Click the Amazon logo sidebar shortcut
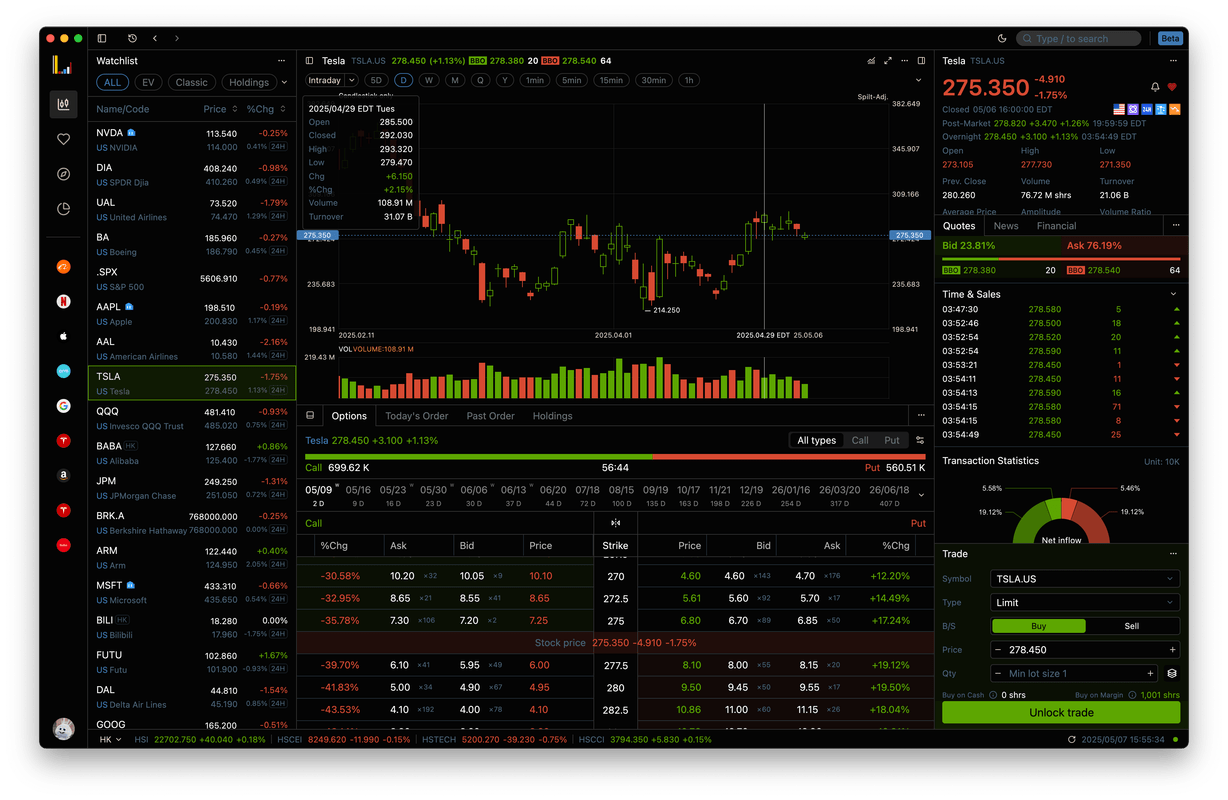The height and width of the screenshot is (800, 1228). tap(63, 476)
